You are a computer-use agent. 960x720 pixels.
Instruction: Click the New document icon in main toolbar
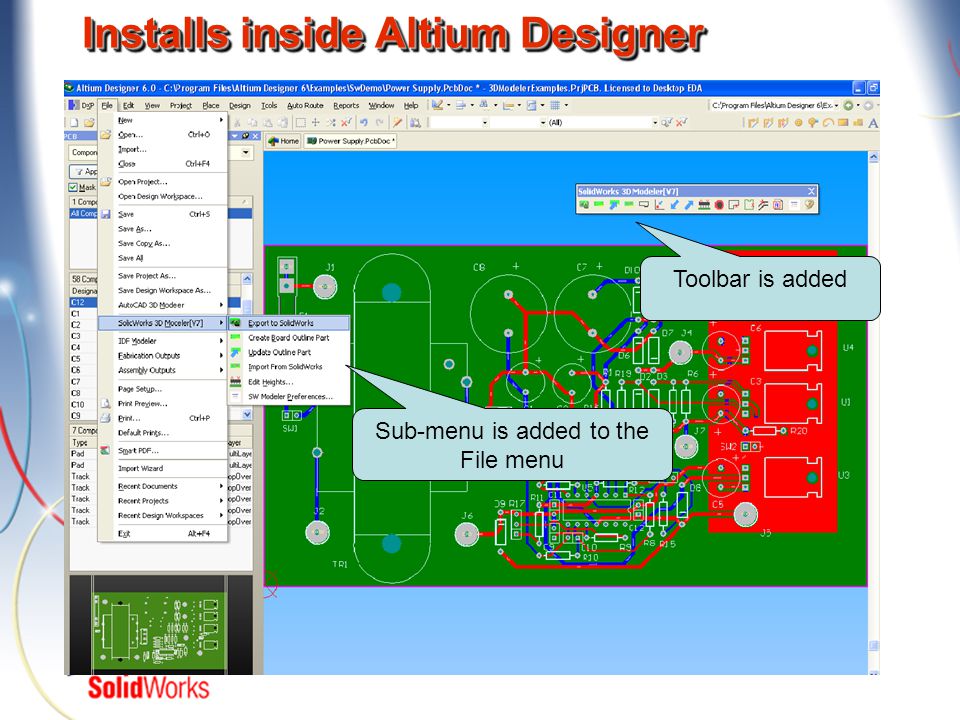(x=74, y=122)
